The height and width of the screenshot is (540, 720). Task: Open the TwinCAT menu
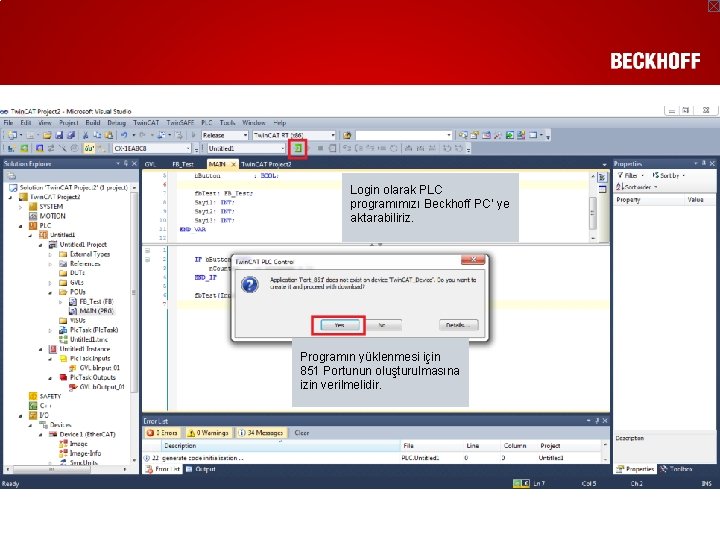(x=146, y=123)
